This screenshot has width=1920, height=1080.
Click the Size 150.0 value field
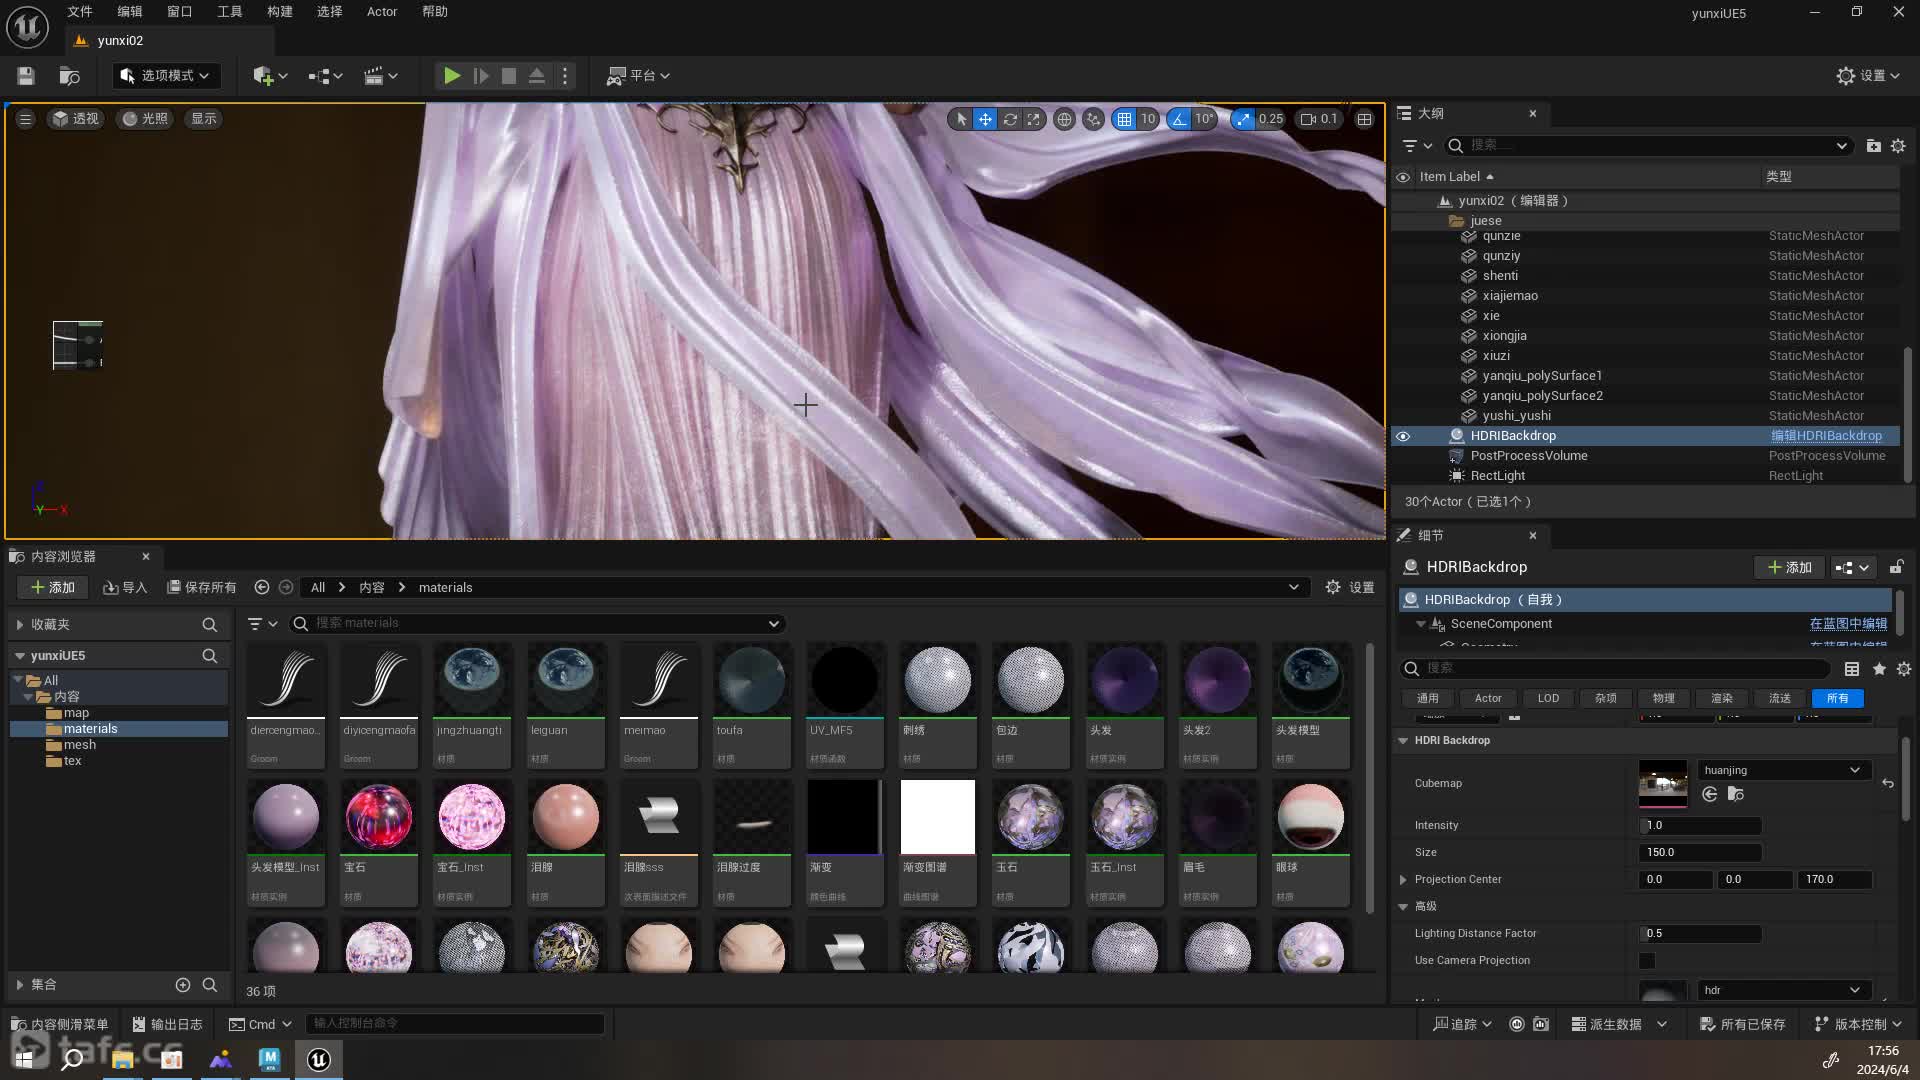click(1700, 853)
